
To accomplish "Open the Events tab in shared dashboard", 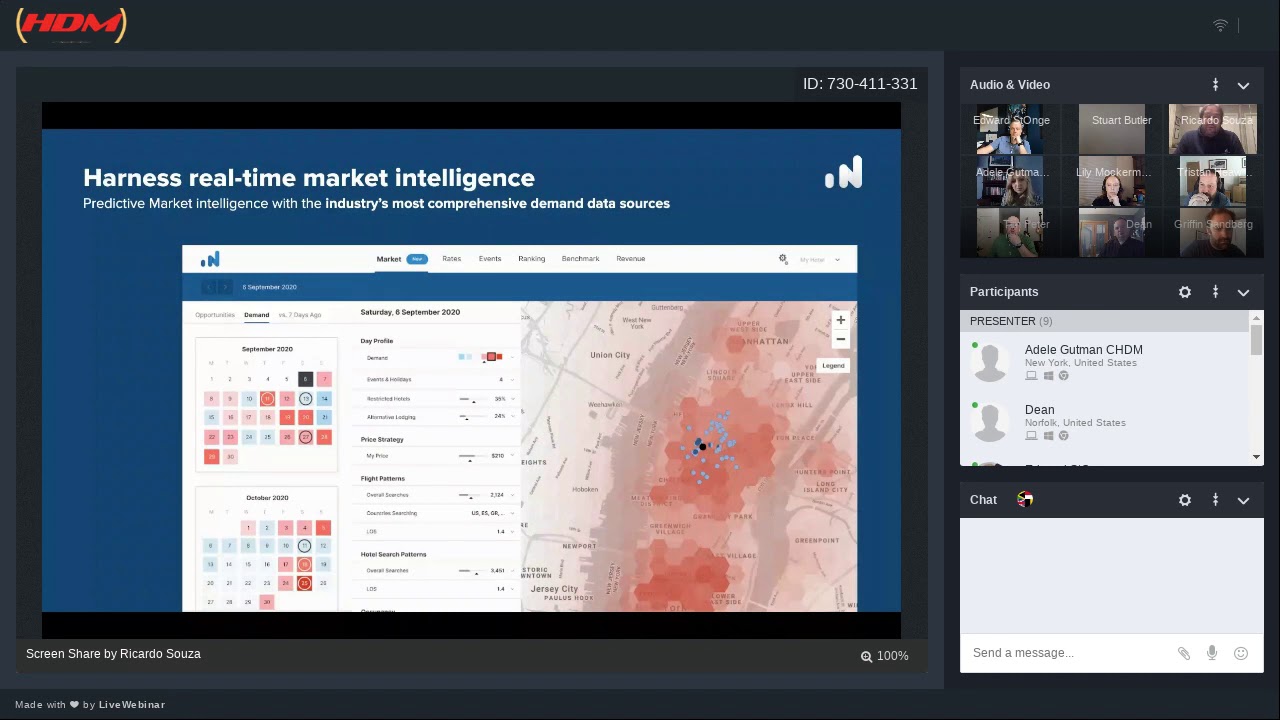I will tap(490, 259).
